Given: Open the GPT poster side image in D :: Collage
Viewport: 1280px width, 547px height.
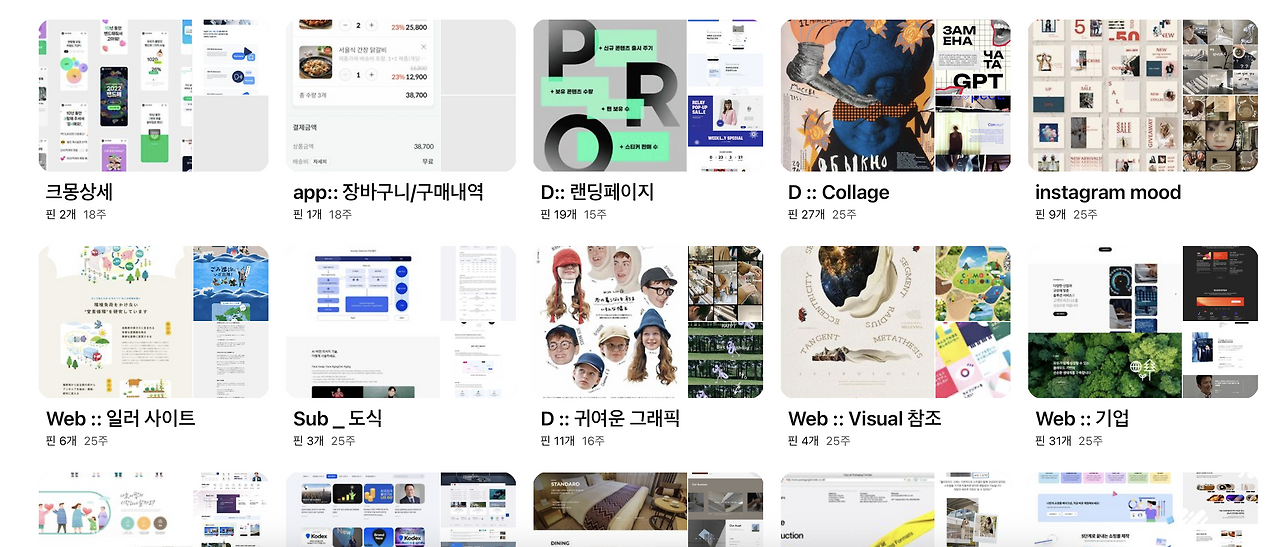Looking at the screenshot, I should (973, 57).
